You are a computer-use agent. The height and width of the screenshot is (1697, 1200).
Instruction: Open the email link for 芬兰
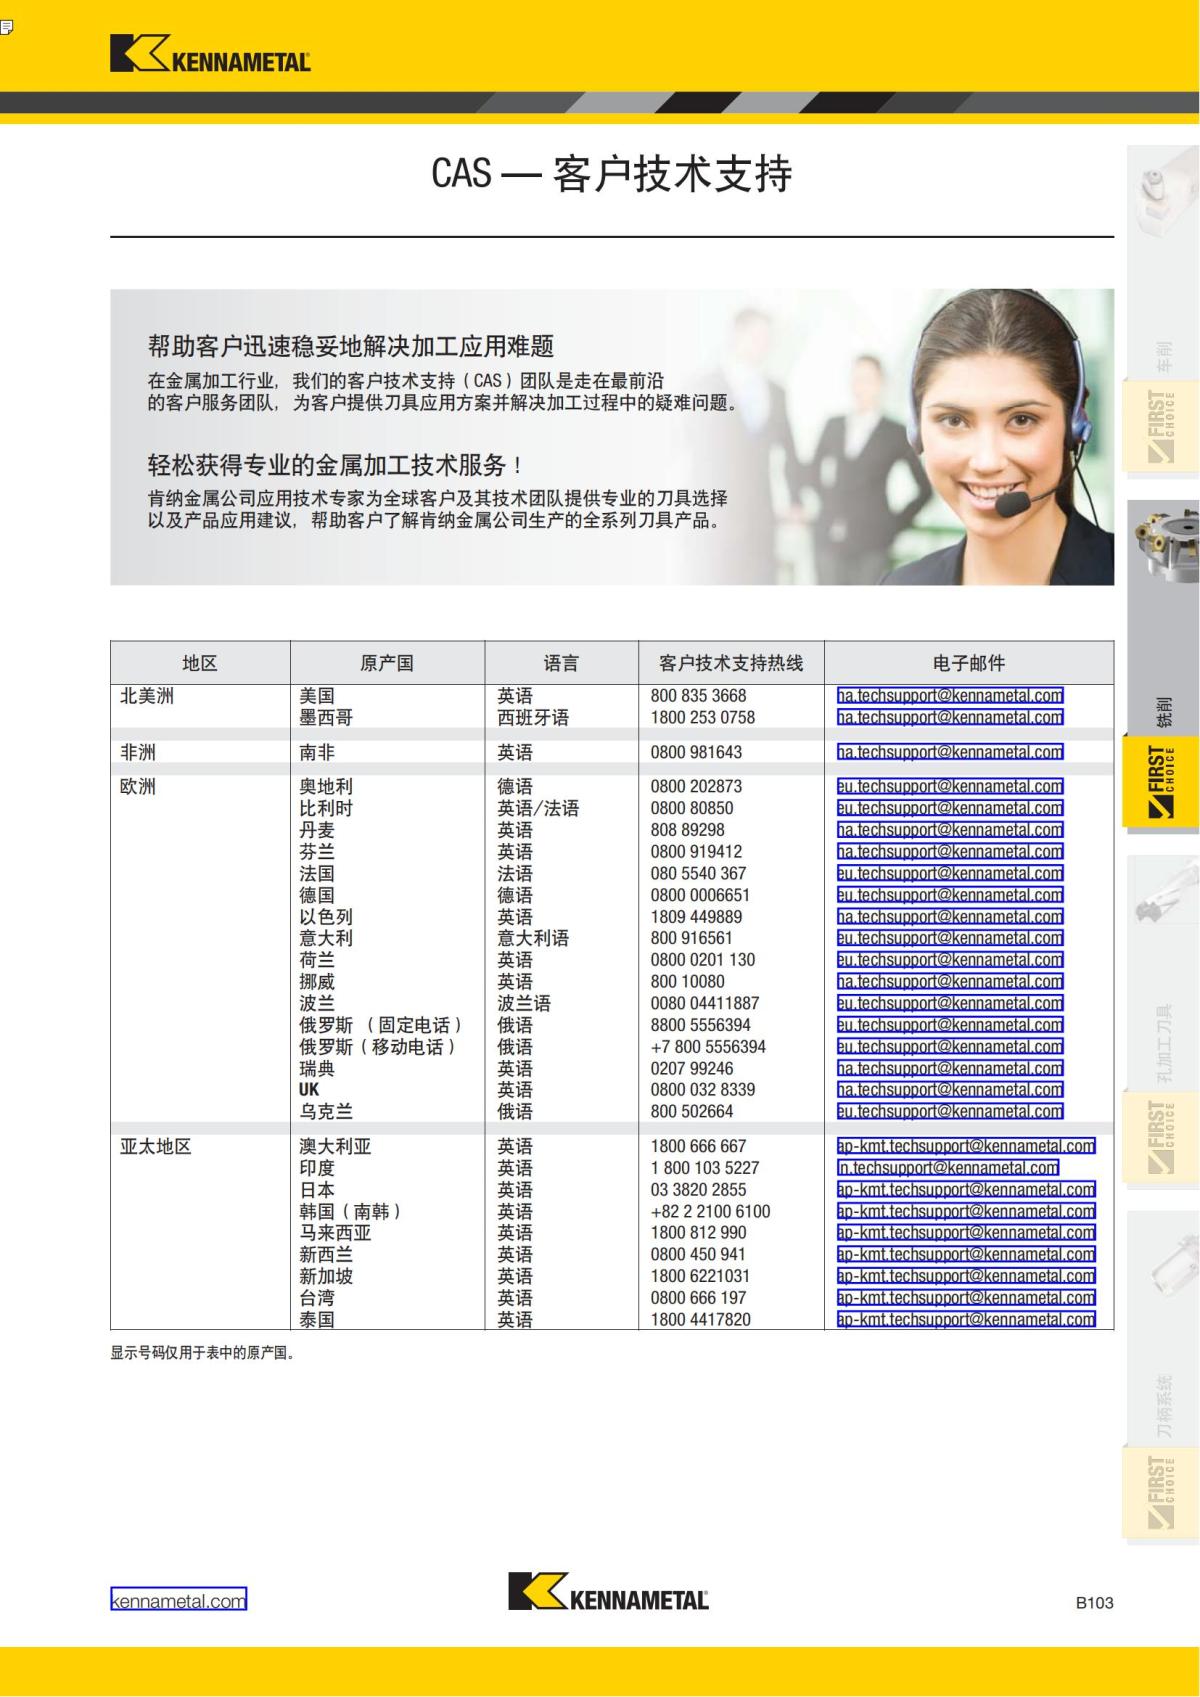tap(950, 852)
